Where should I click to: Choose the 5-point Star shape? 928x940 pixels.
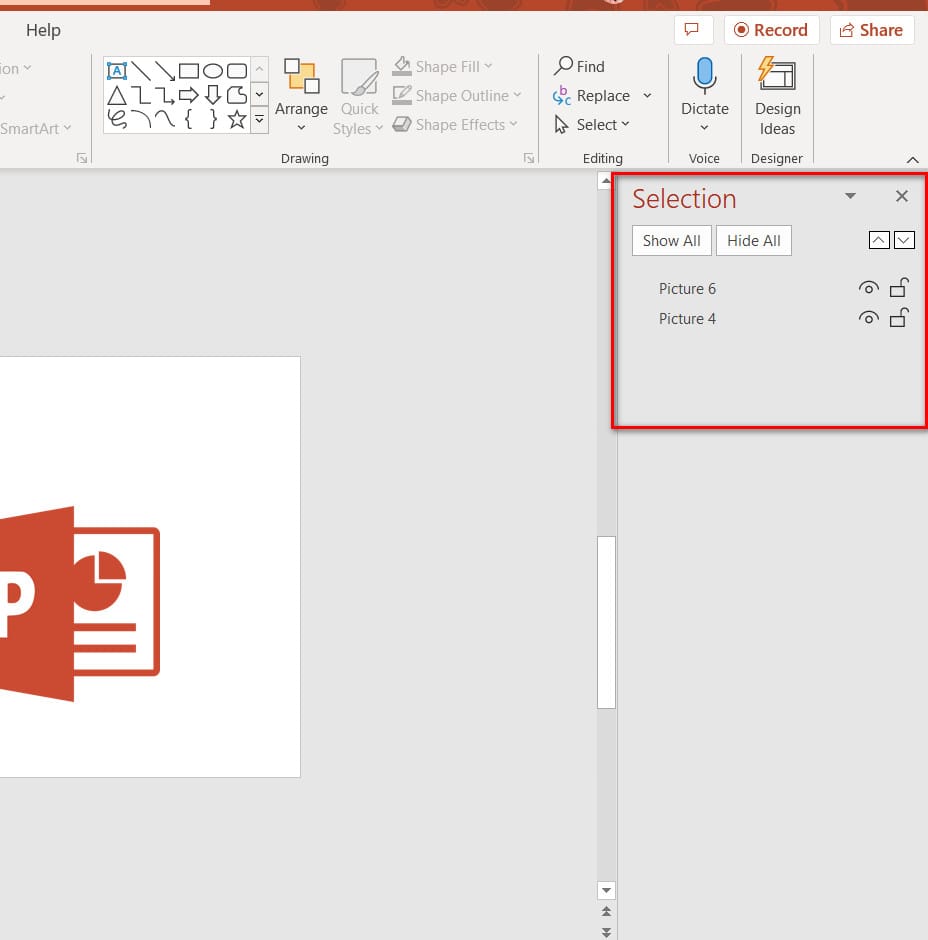coord(237,119)
